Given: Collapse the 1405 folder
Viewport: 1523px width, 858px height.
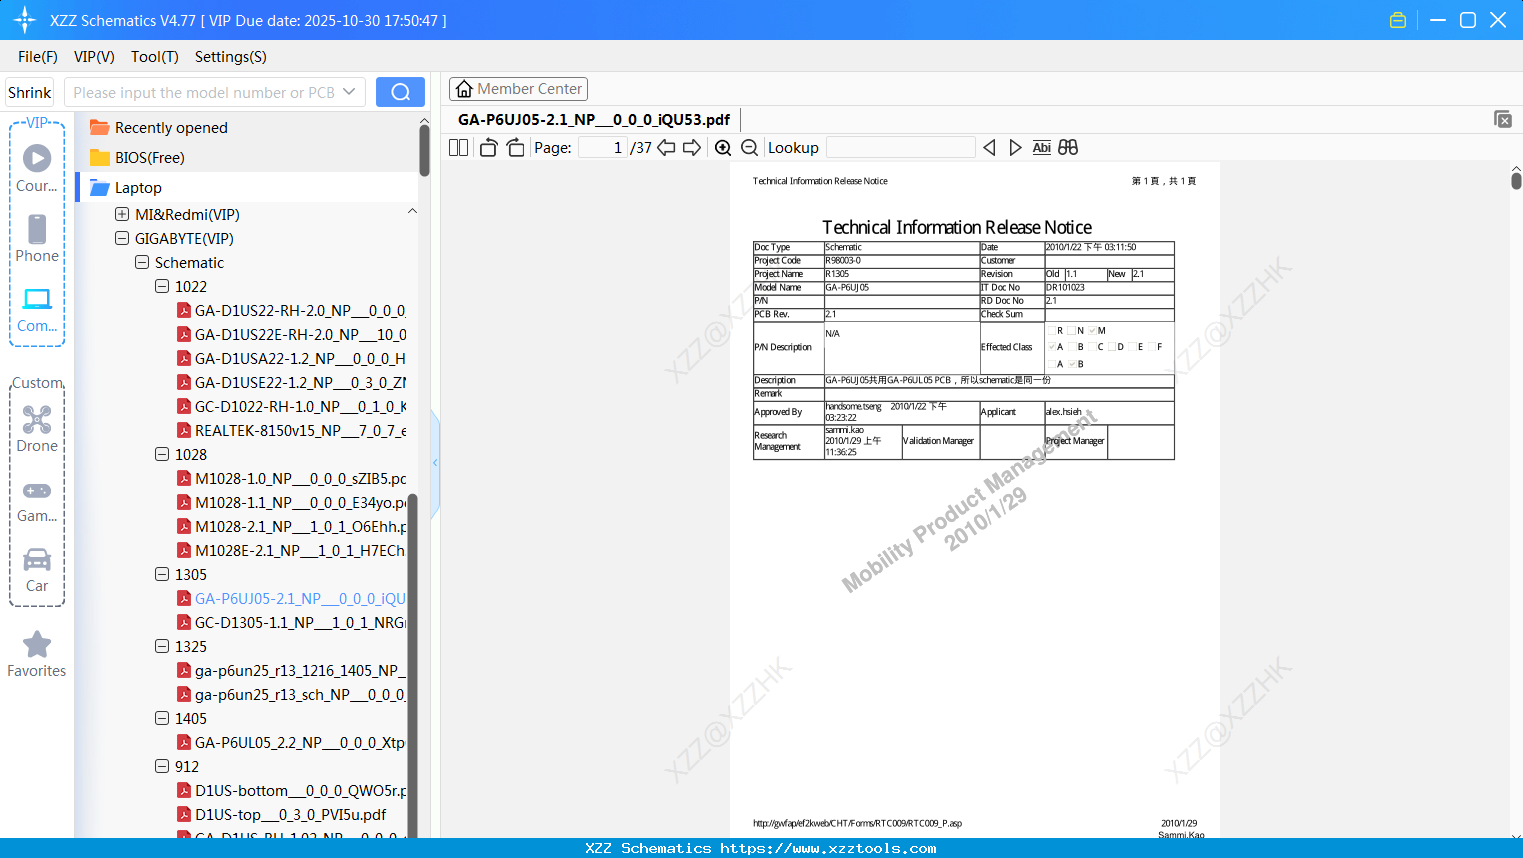Looking at the screenshot, I should [x=162, y=718].
